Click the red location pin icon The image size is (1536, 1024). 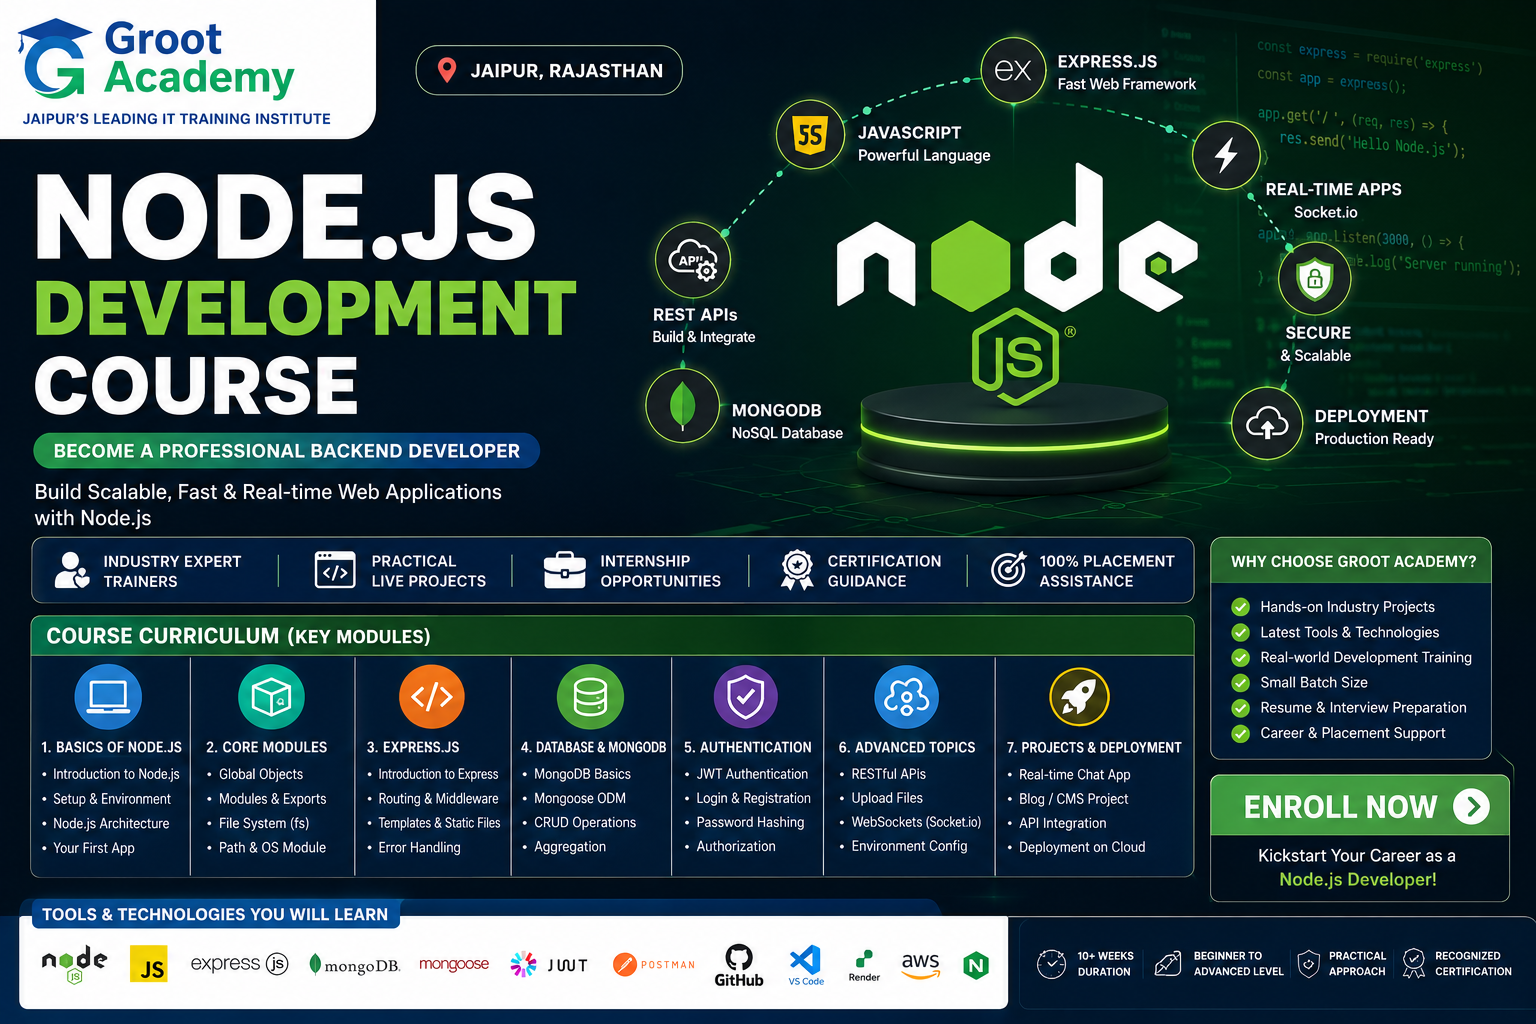tap(447, 70)
